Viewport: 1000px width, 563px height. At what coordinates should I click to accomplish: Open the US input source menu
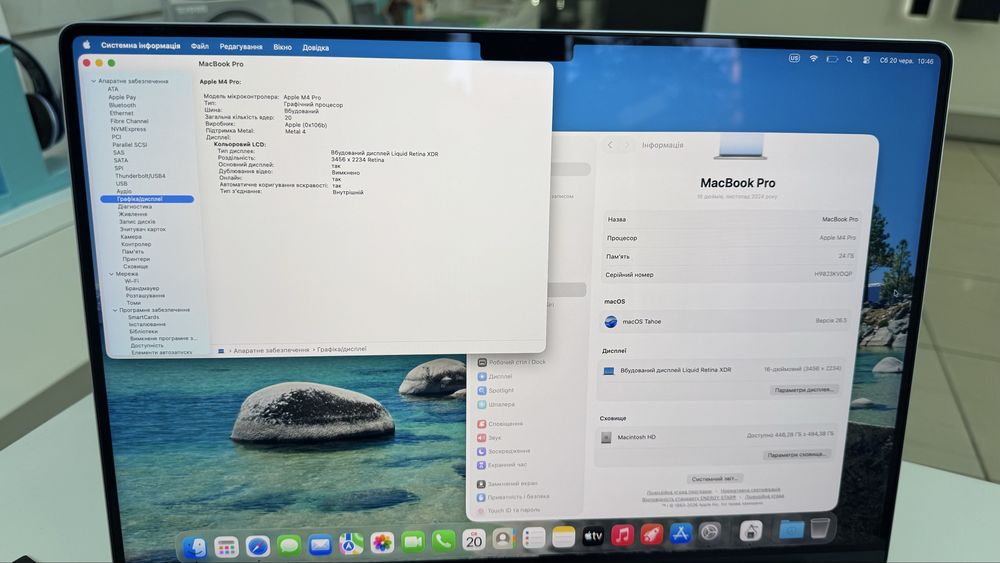click(x=794, y=58)
